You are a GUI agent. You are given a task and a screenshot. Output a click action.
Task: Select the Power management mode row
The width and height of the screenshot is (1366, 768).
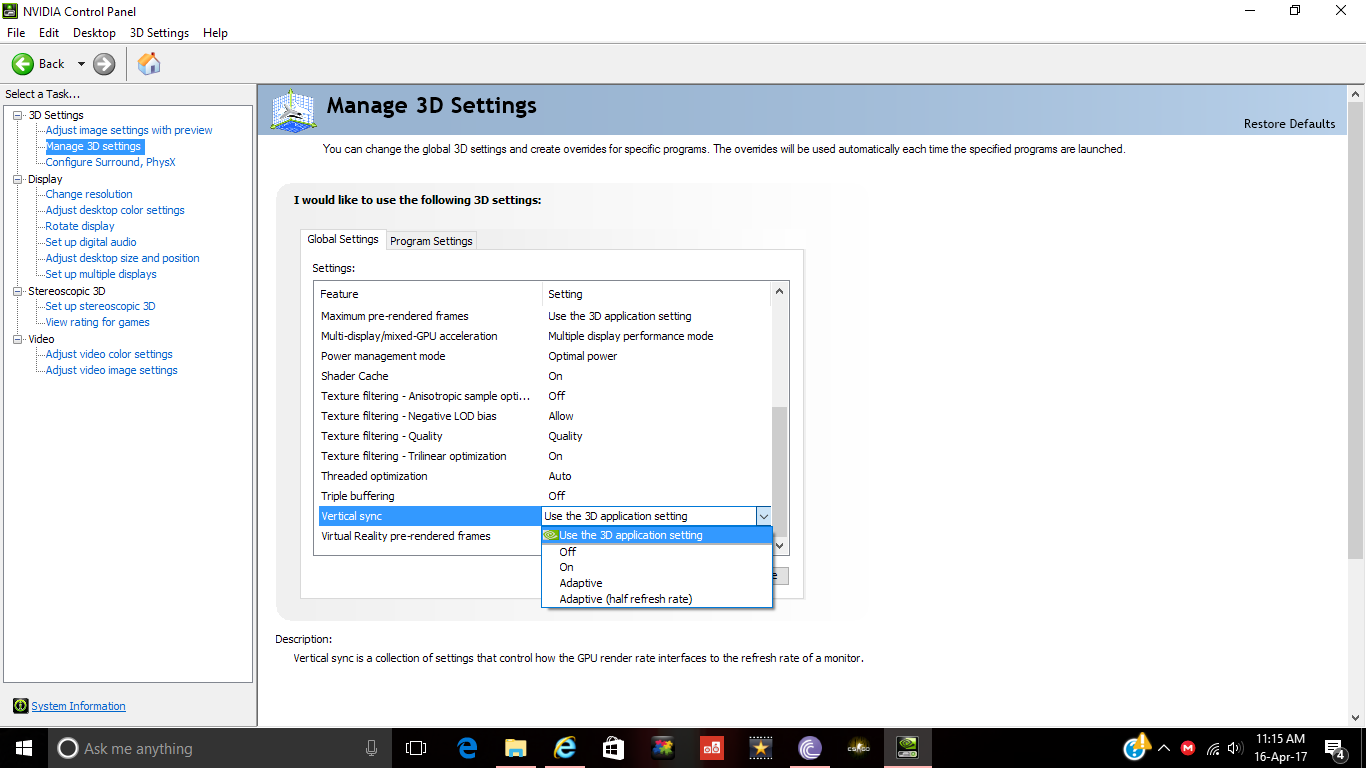(x=543, y=356)
